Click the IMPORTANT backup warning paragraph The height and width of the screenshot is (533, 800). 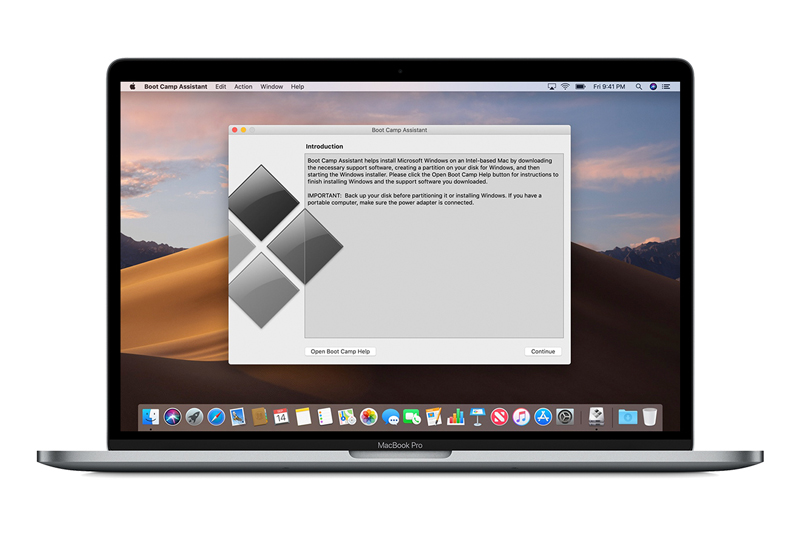point(424,199)
